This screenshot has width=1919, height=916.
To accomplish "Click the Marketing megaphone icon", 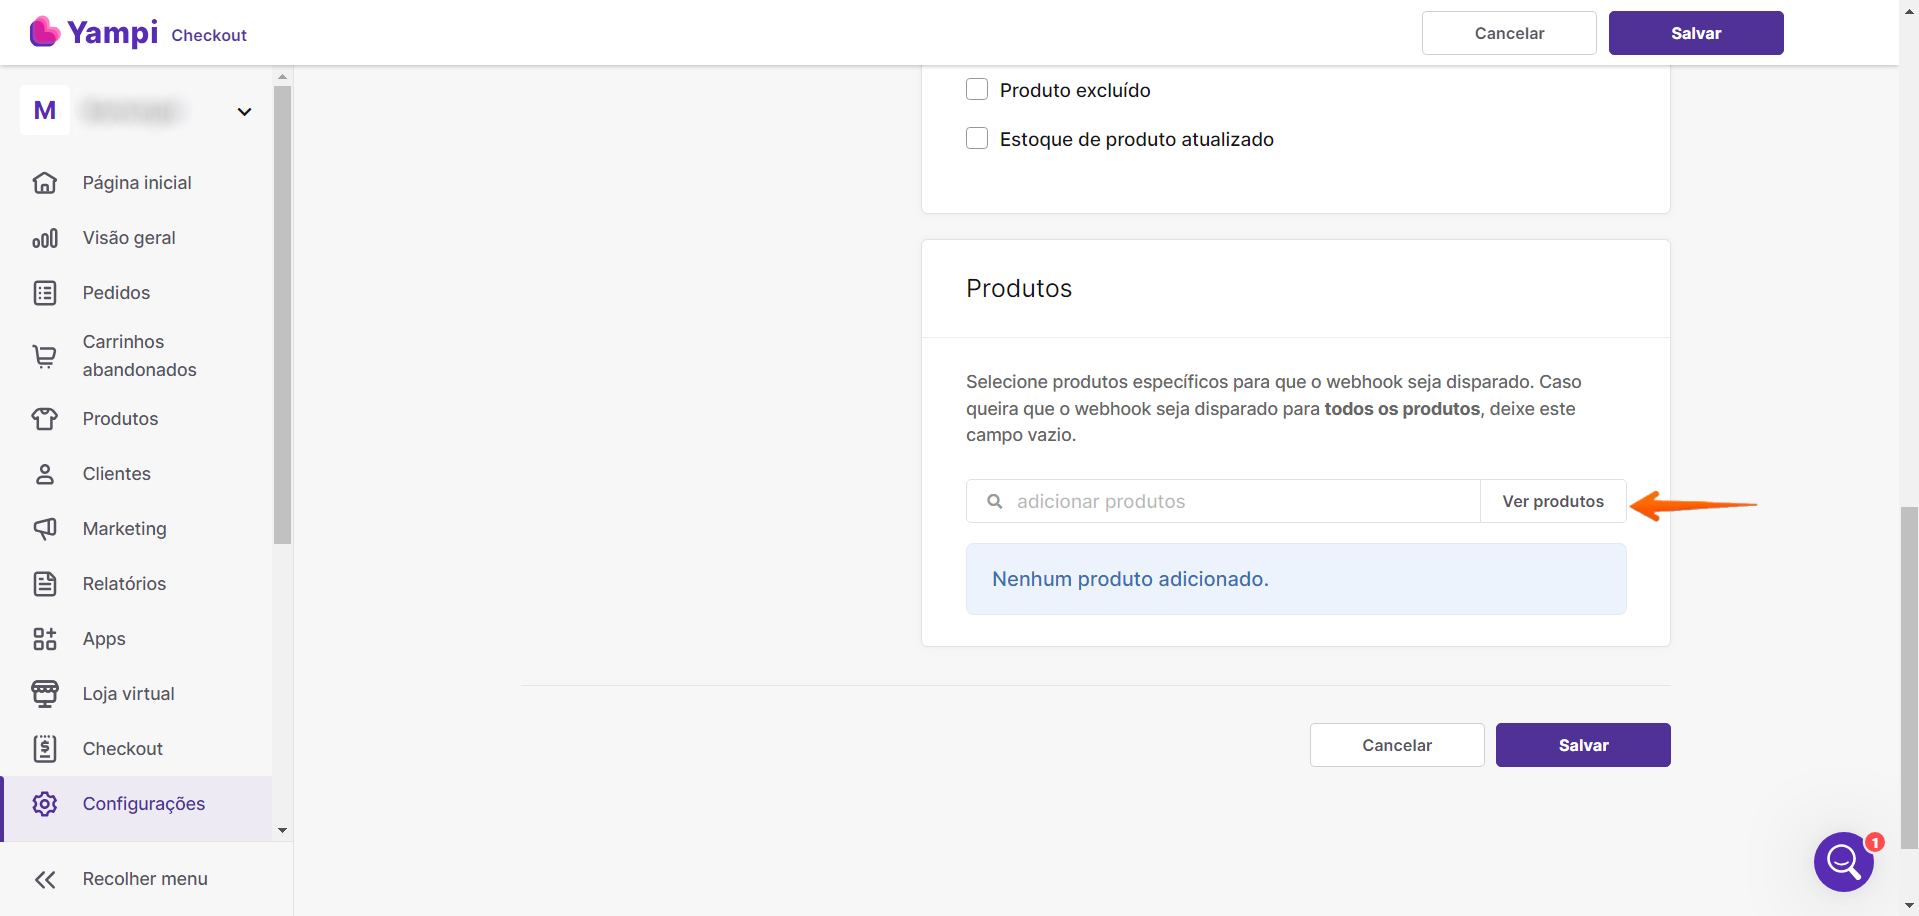I will [x=45, y=529].
